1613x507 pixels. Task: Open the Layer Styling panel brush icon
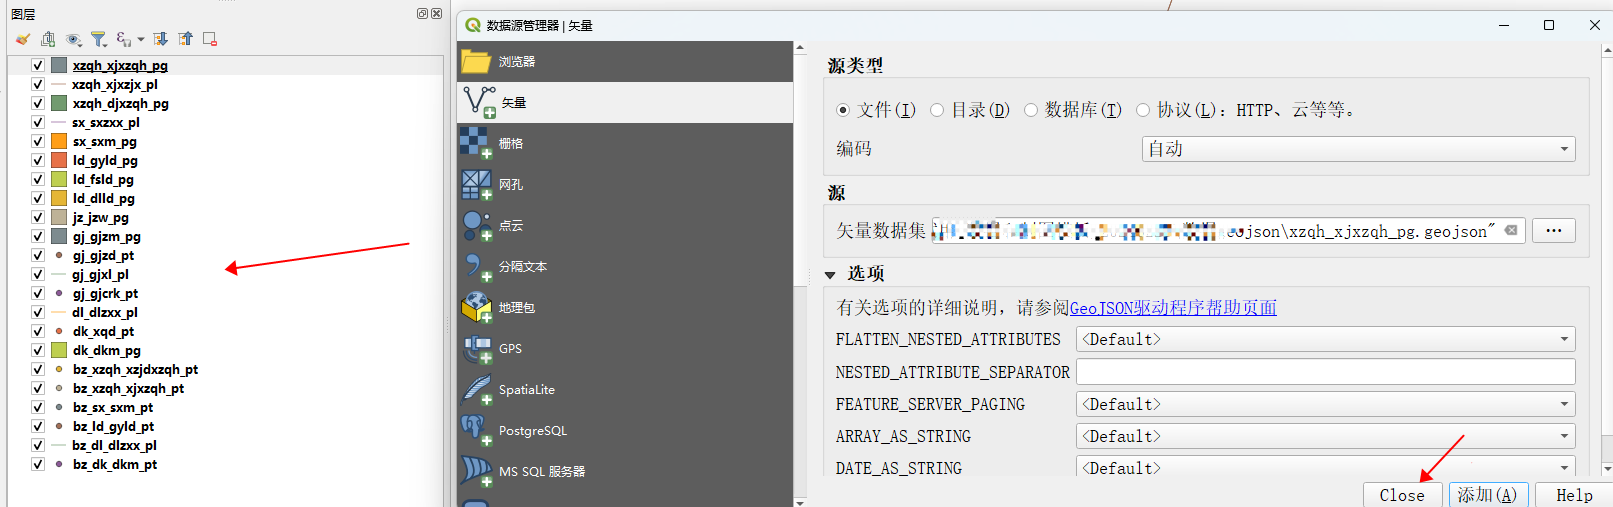[x=23, y=39]
